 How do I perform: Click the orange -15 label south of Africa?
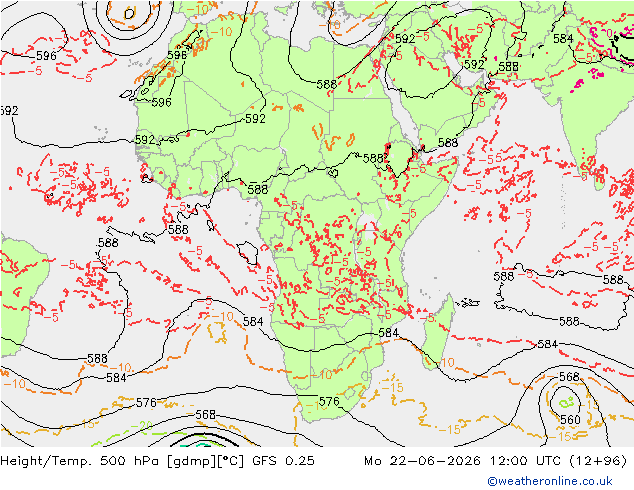coord(392,388)
